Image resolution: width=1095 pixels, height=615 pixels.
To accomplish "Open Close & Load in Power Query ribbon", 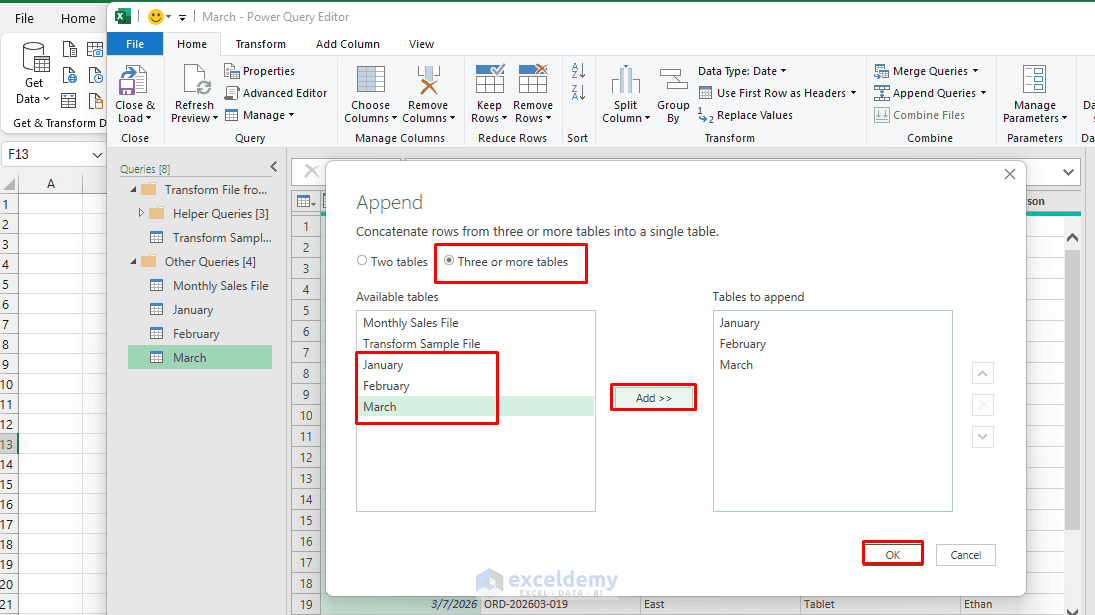I will [135, 96].
